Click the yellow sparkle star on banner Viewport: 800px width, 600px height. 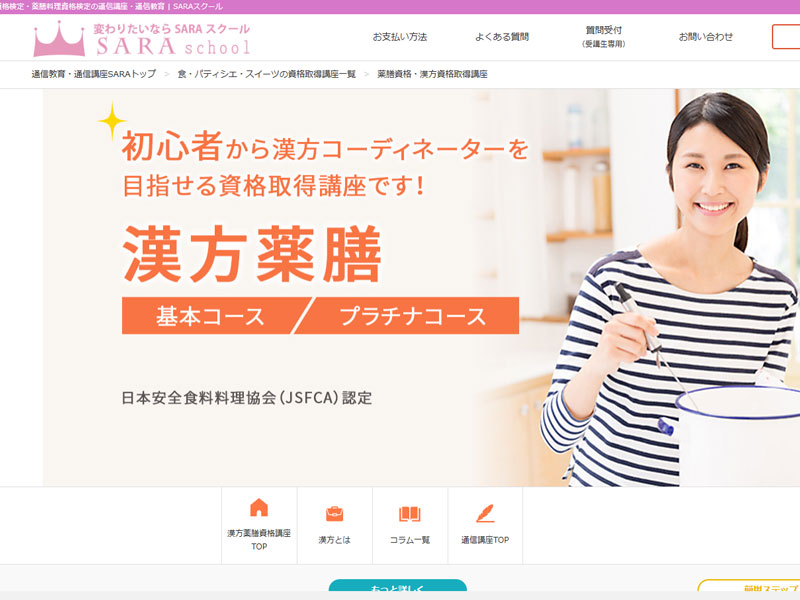point(112,121)
